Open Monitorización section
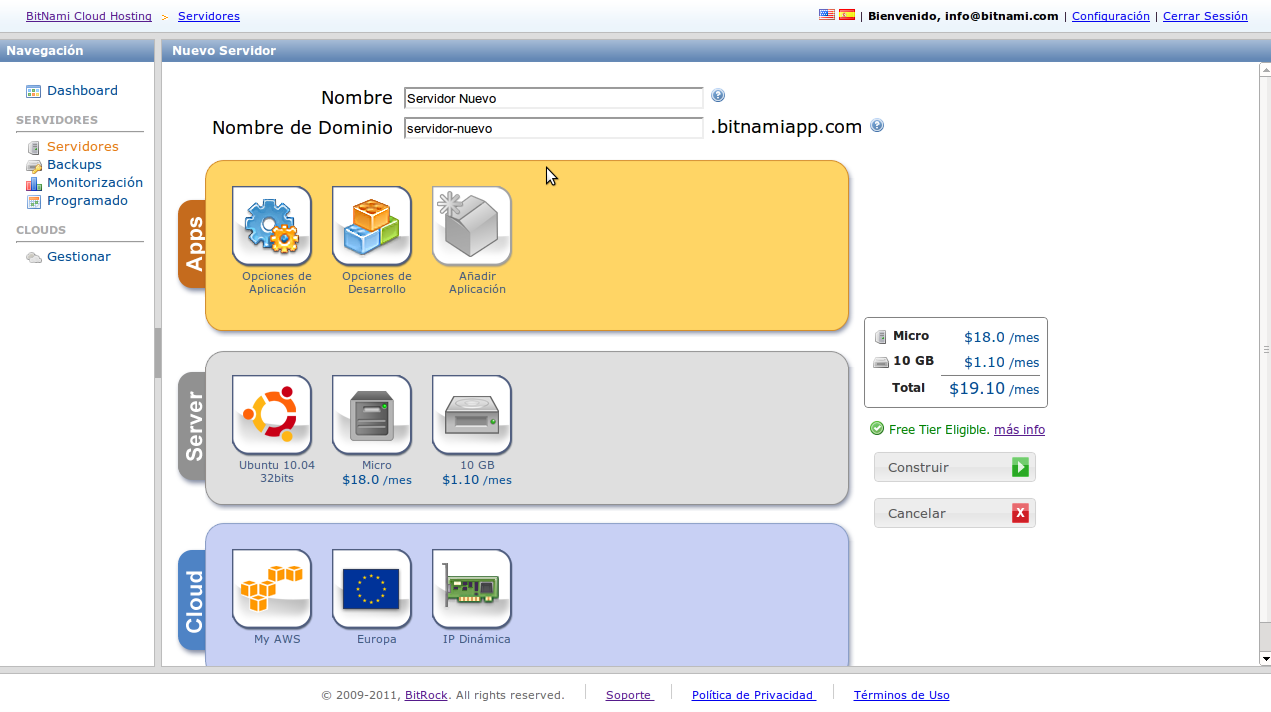 95,183
